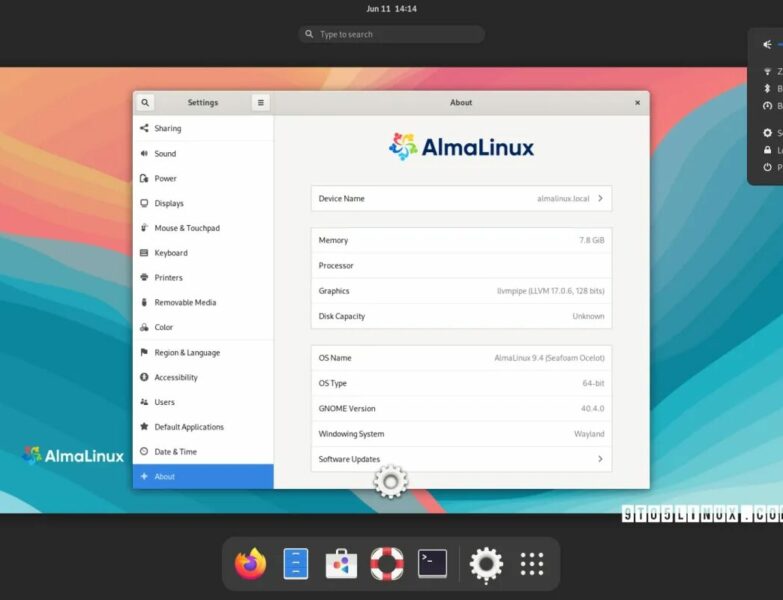Click the Graphics row label
Image resolution: width=783 pixels, height=600 pixels.
(334, 291)
